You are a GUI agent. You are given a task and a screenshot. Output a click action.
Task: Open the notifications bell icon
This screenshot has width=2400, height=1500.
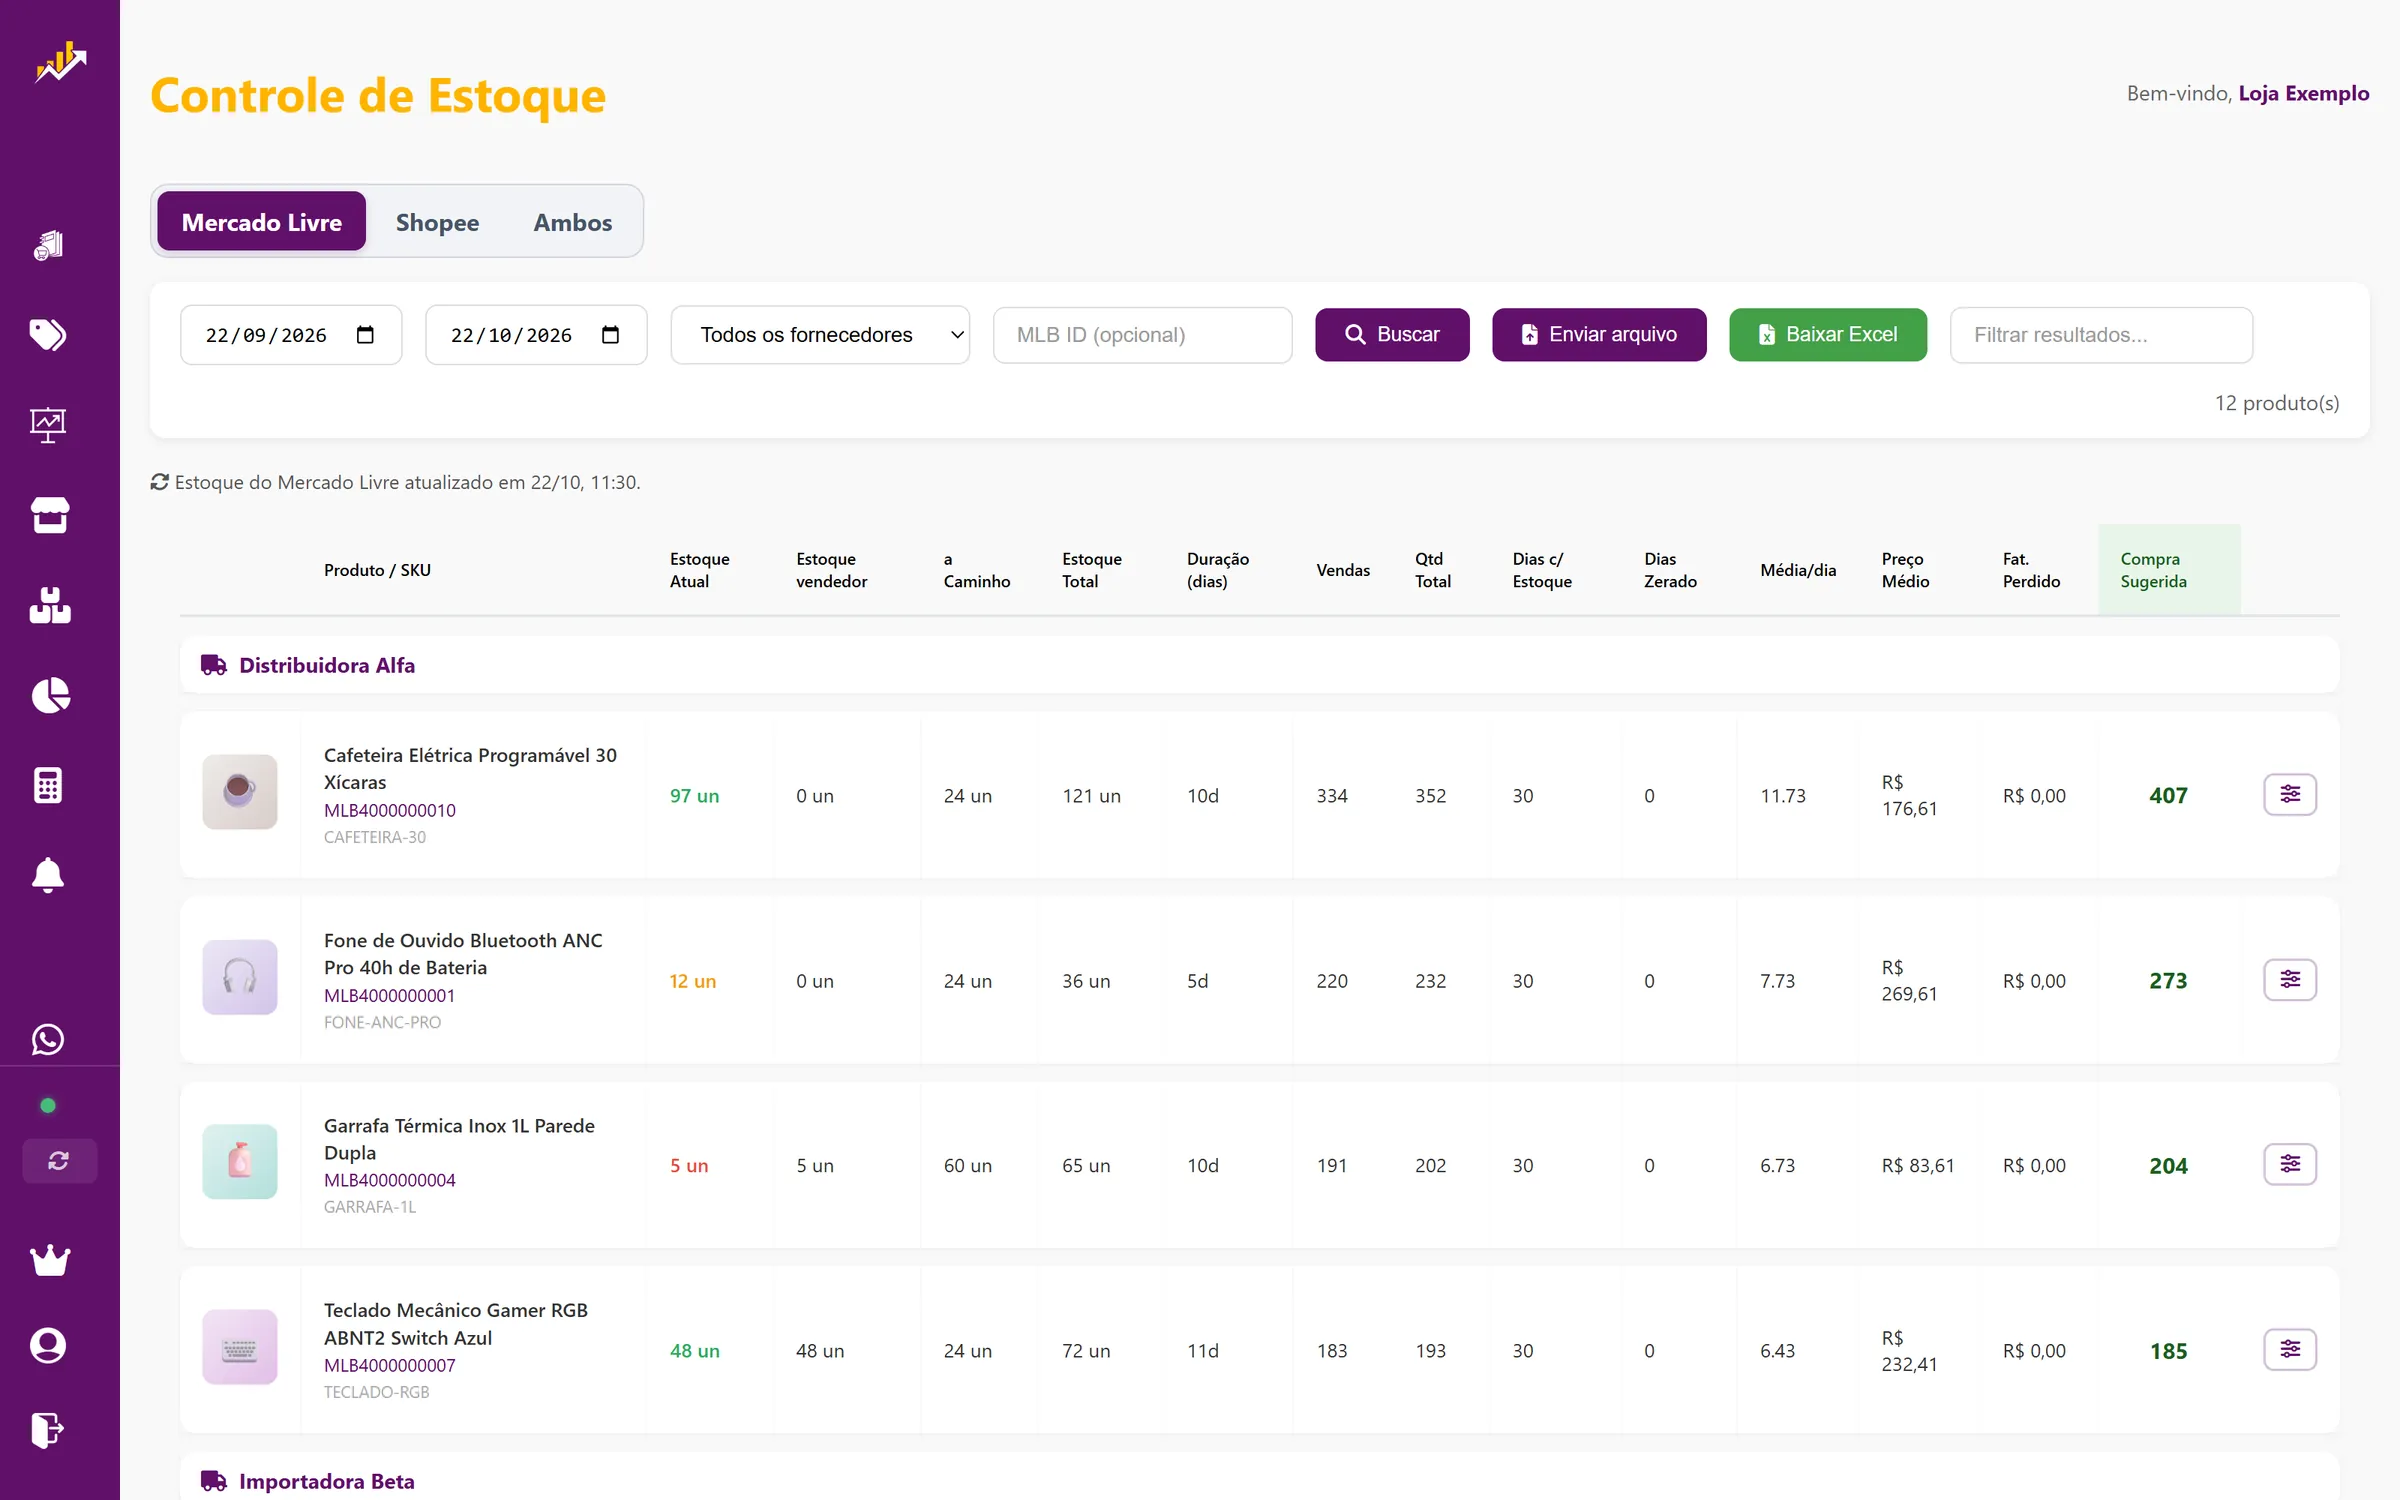point(48,875)
